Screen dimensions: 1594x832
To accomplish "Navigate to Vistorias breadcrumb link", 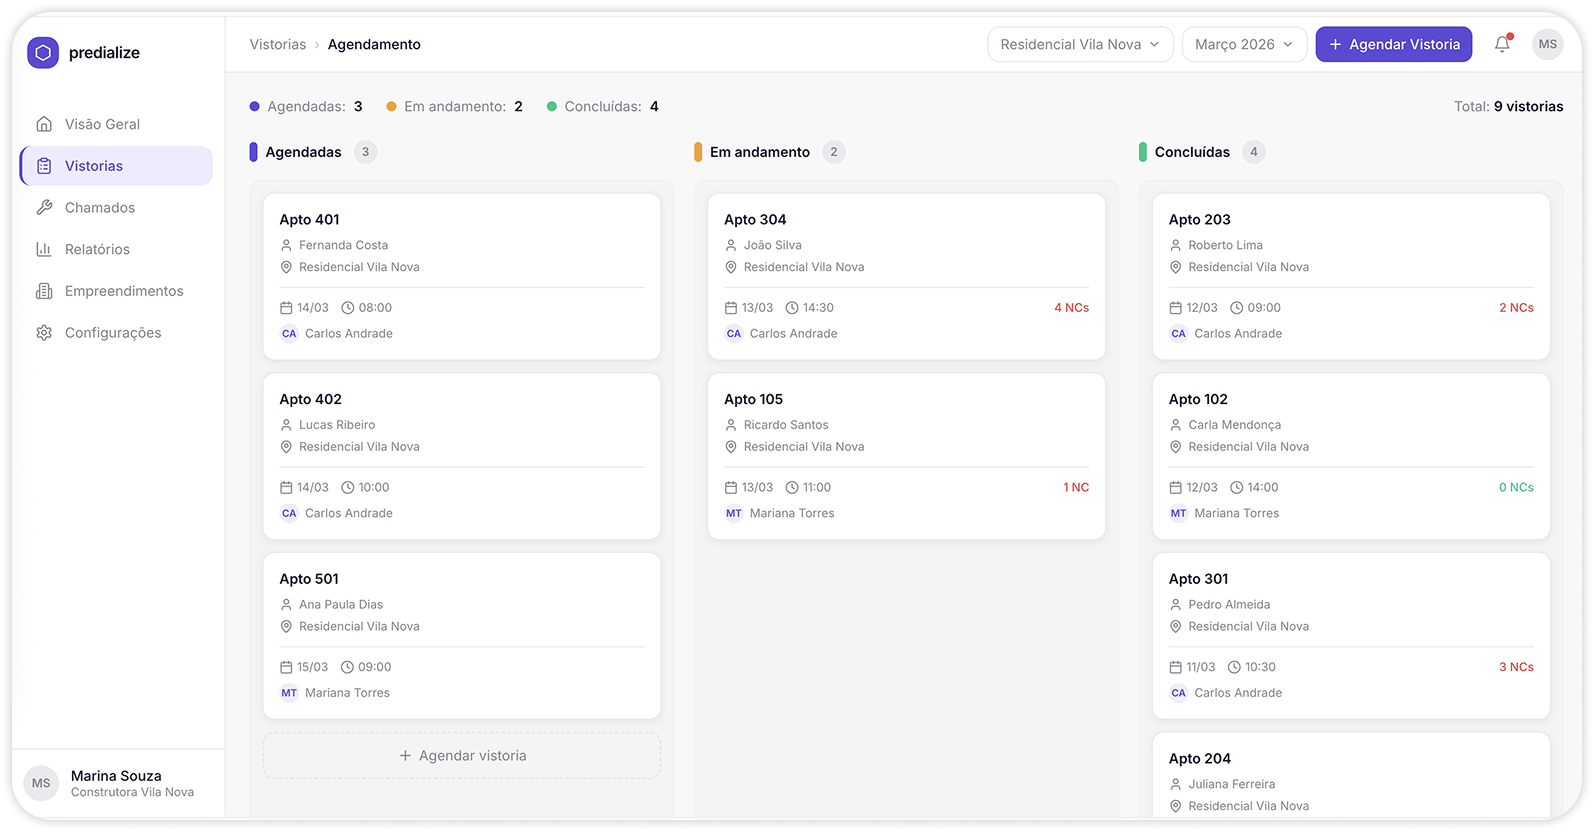I will pyautogui.click(x=277, y=44).
